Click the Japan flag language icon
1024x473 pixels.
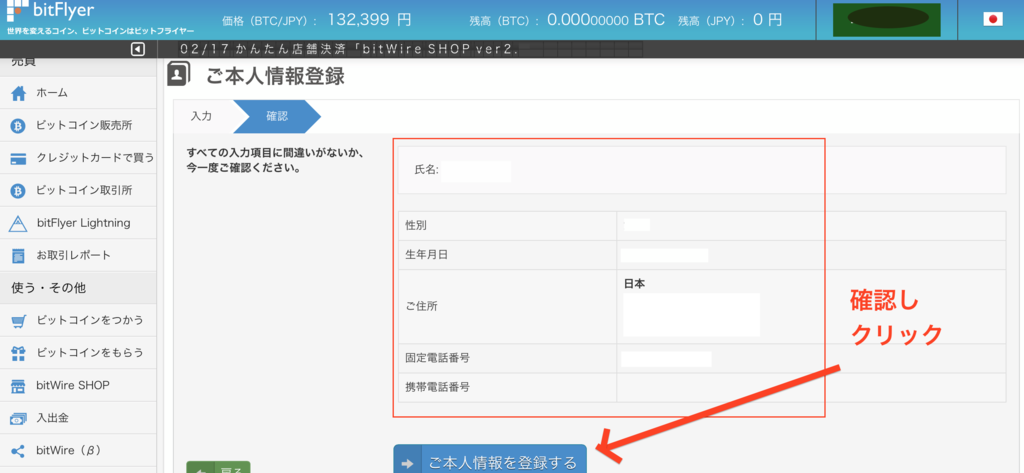(x=993, y=19)
